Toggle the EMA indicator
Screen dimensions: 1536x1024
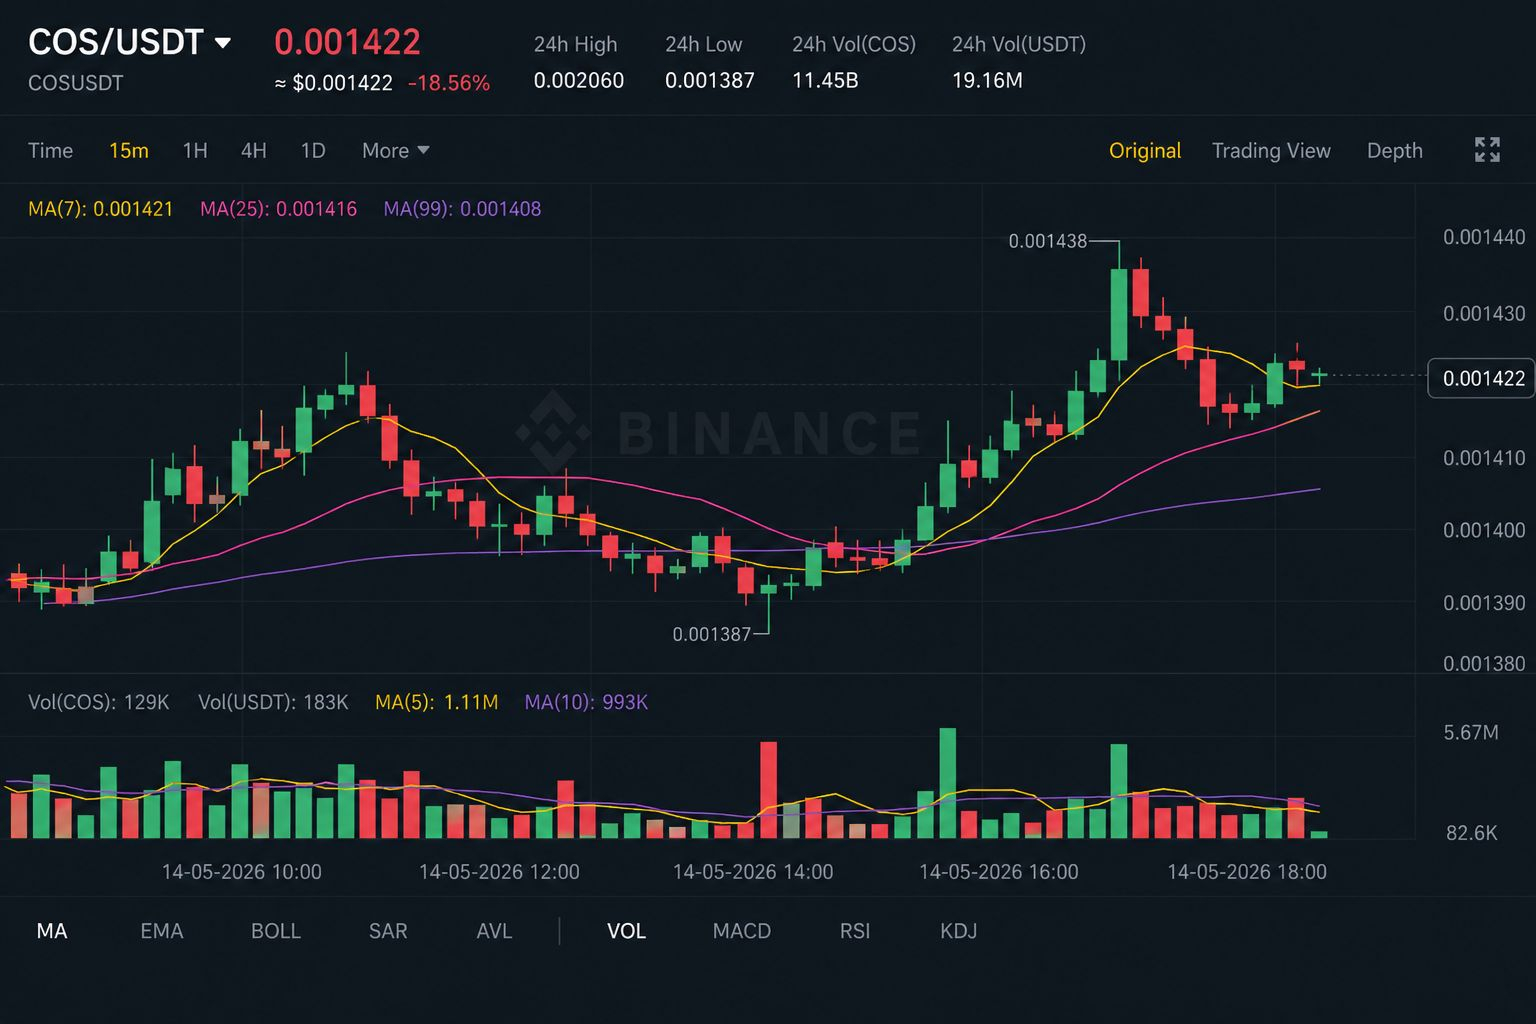click(162, 931)
